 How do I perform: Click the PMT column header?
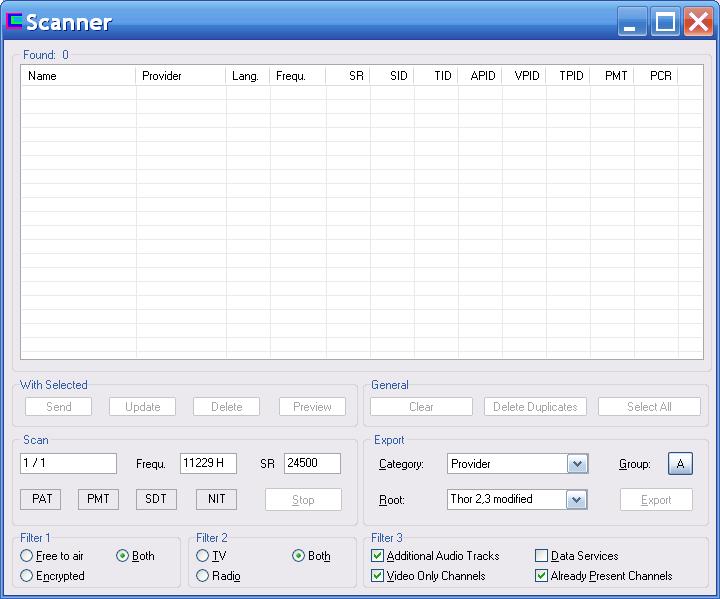click(x=612, y=76)
